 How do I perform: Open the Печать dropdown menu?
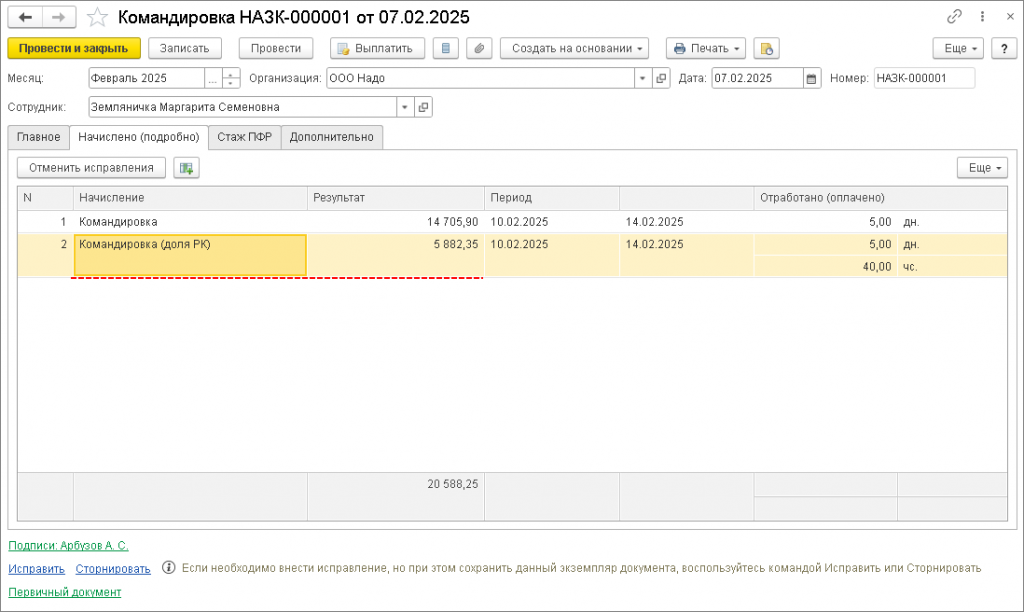point(706,48)
